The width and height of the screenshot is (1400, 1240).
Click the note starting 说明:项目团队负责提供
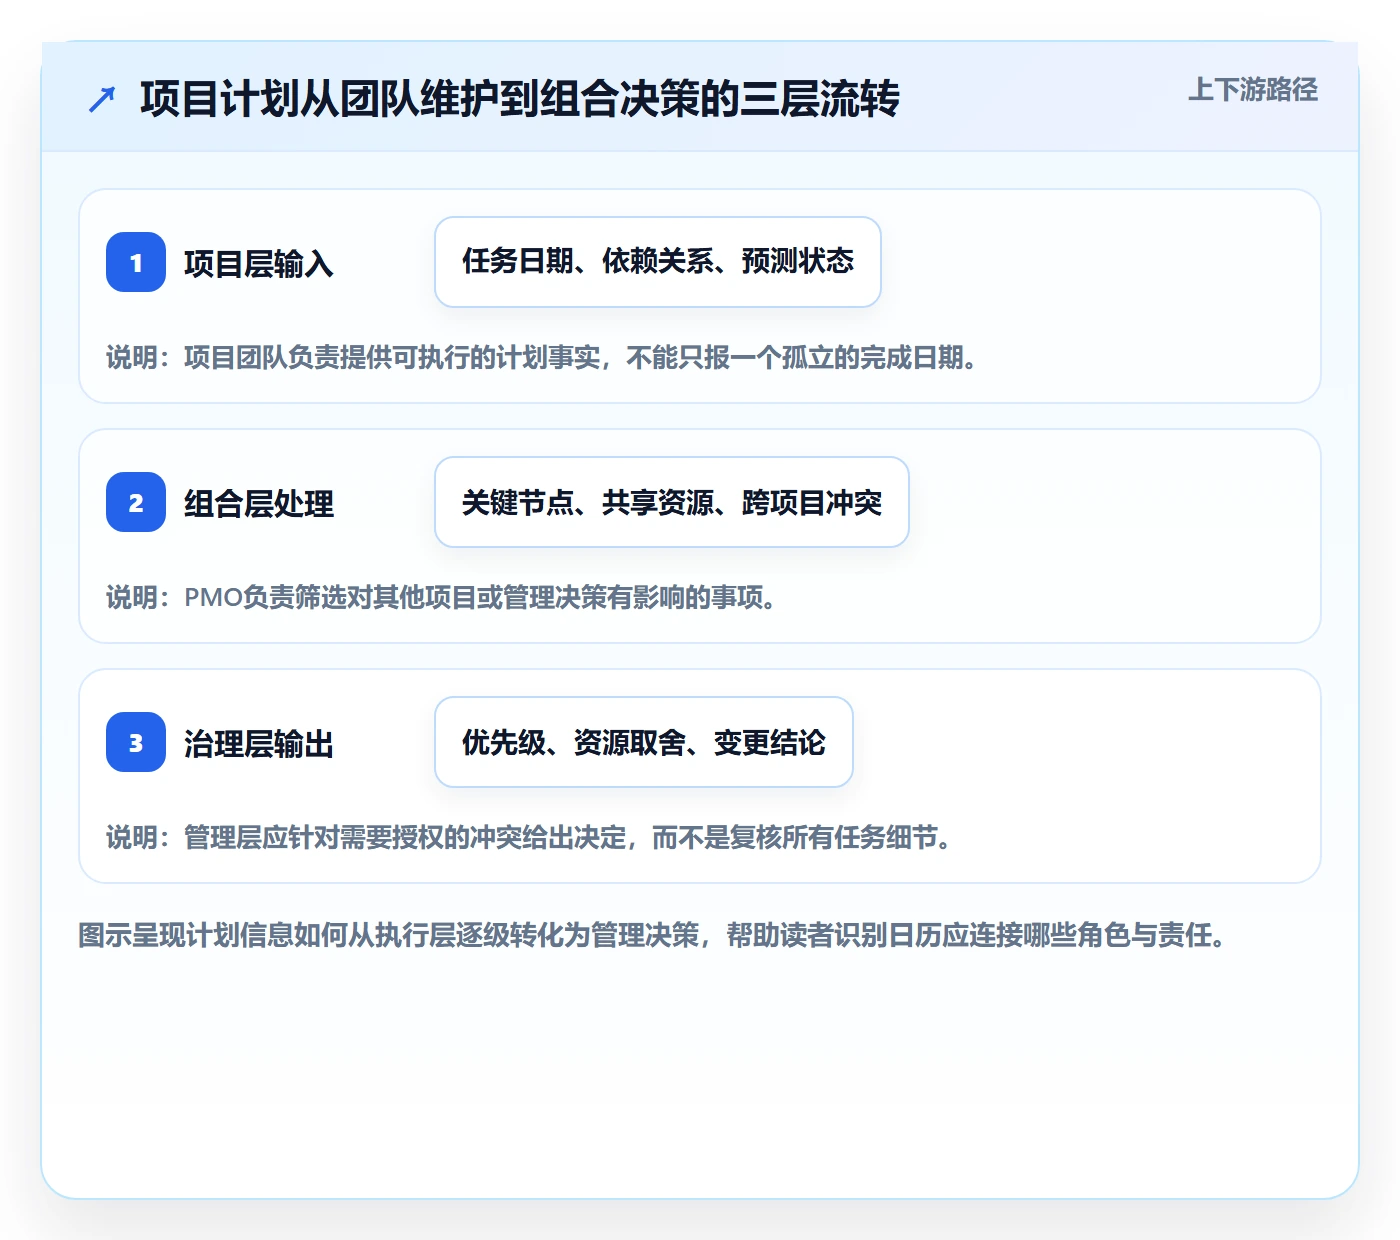(542, 358)
